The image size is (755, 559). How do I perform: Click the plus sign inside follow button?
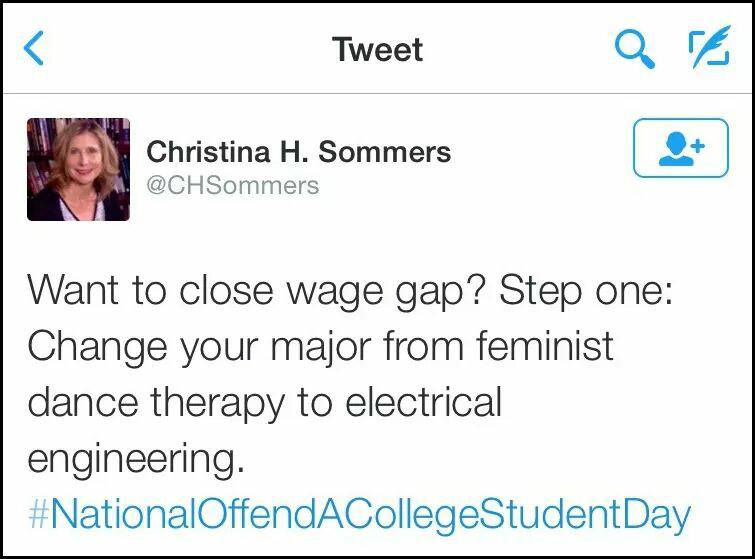tap(697, 145)
